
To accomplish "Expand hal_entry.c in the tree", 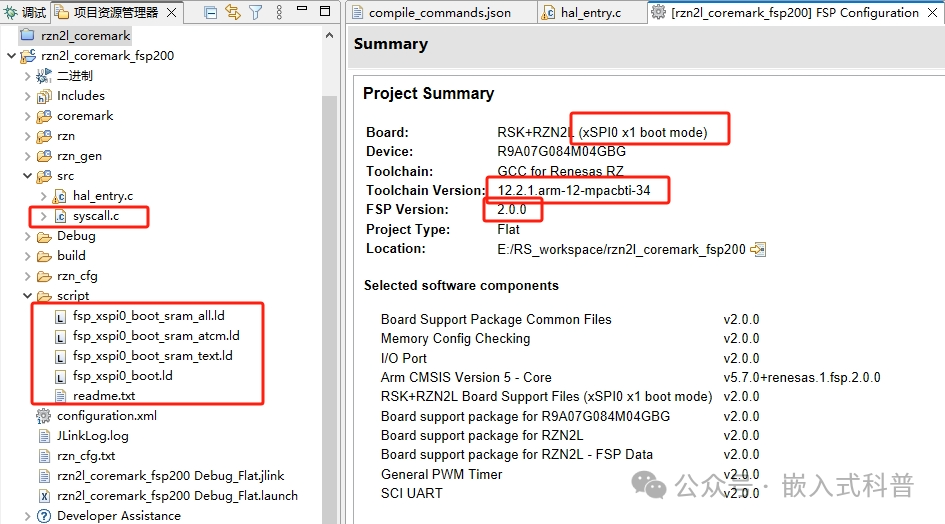I will click(x=43, y=196).
